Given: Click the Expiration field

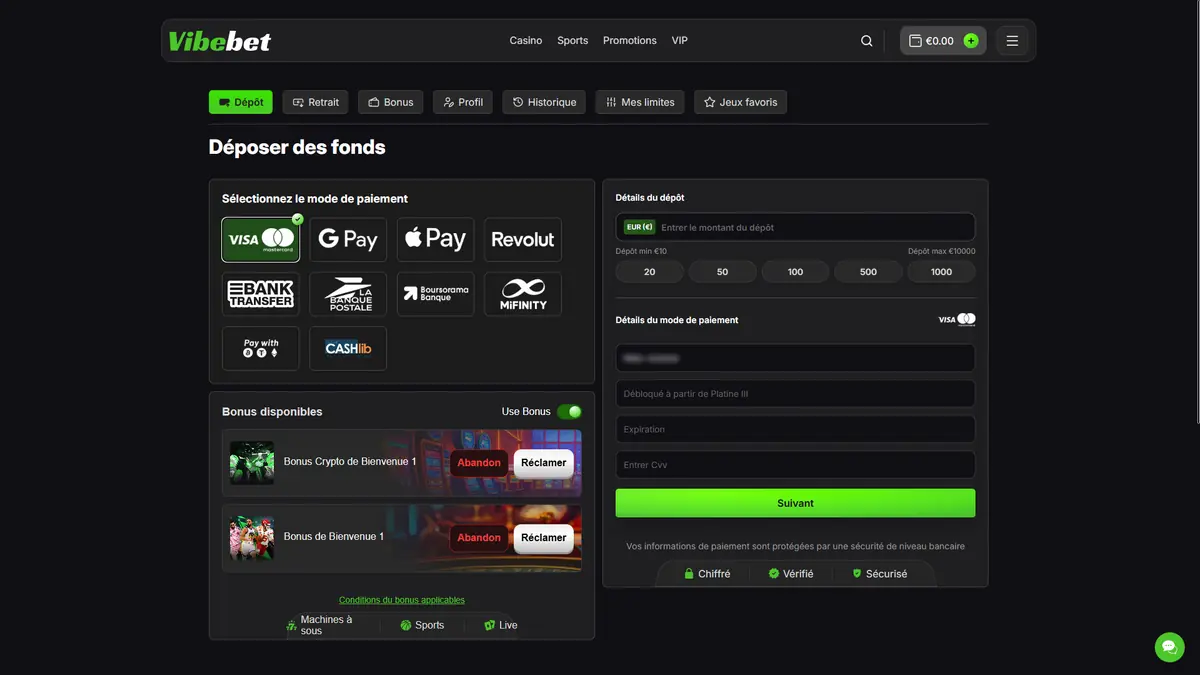Looking at the screenshot, I should coord(795,429).
